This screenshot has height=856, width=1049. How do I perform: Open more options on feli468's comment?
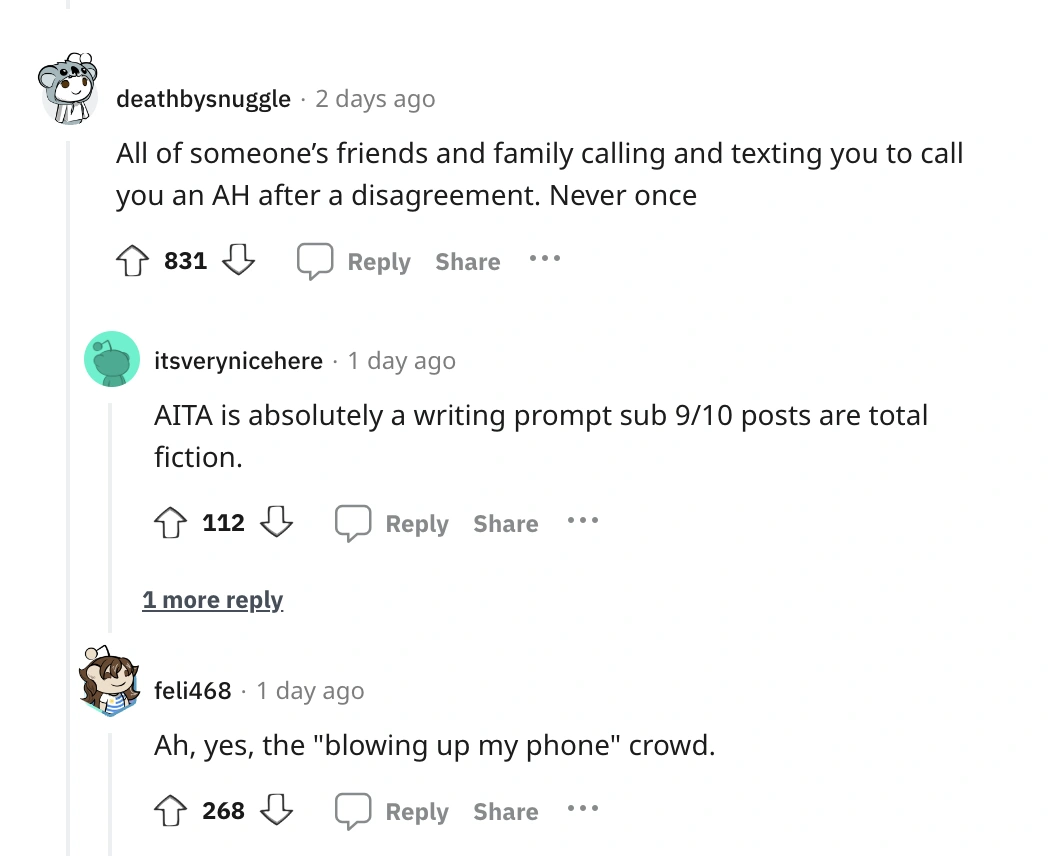(x=583, y=808)
